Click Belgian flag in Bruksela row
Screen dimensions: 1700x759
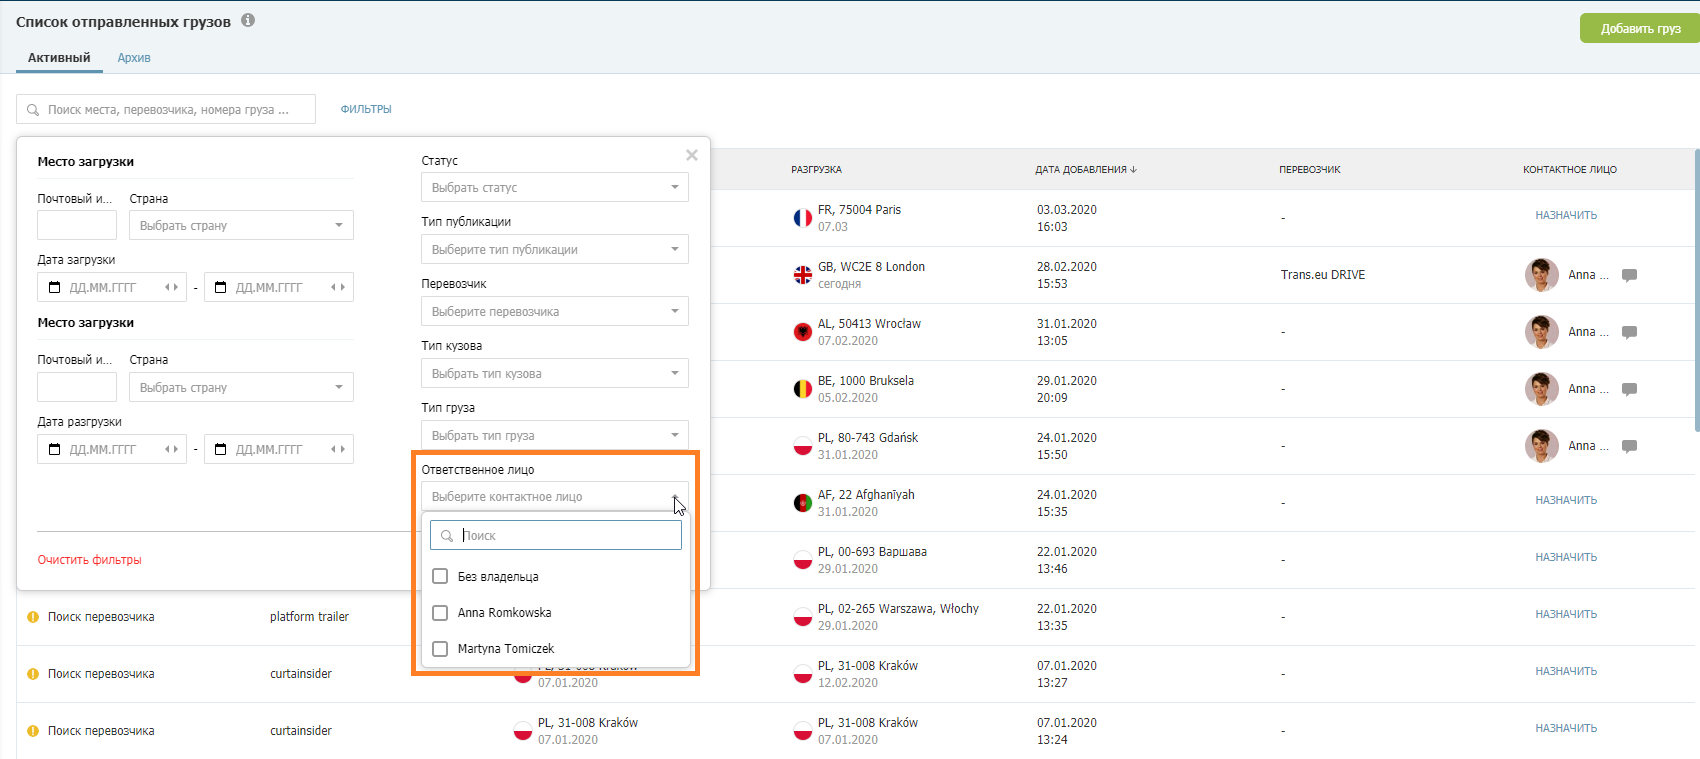coord(802,389)
